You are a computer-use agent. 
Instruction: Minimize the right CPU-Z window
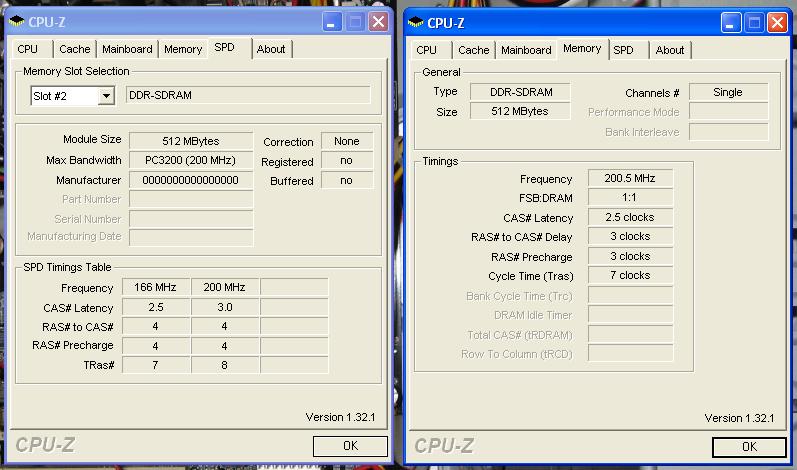tap(730, 23)
